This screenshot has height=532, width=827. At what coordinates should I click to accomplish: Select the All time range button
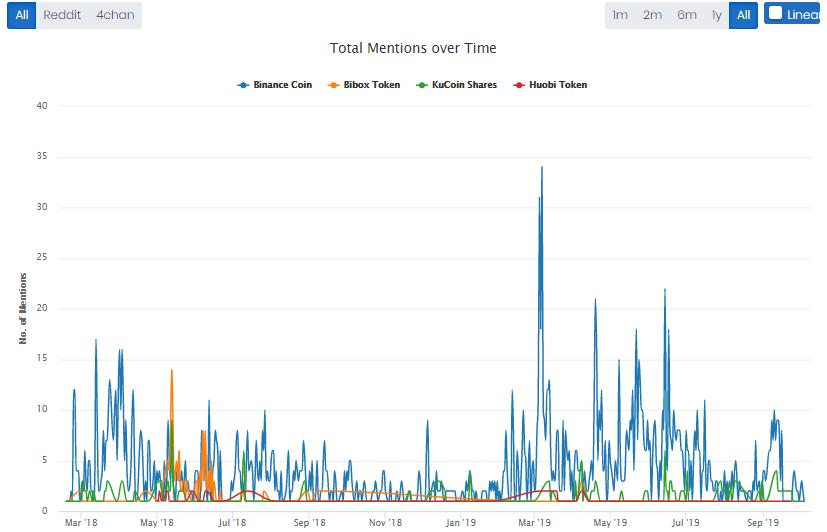click(x=744, y=15)
